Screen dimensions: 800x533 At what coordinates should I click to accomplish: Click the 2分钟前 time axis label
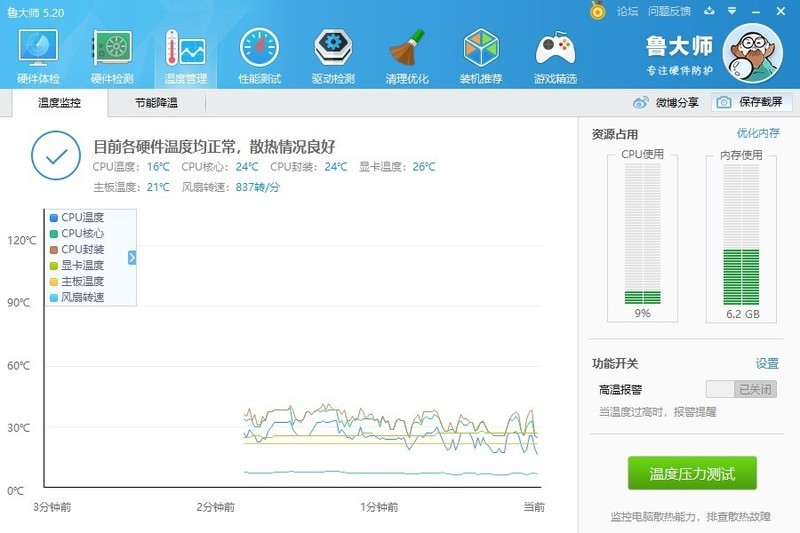coord(215,507)
